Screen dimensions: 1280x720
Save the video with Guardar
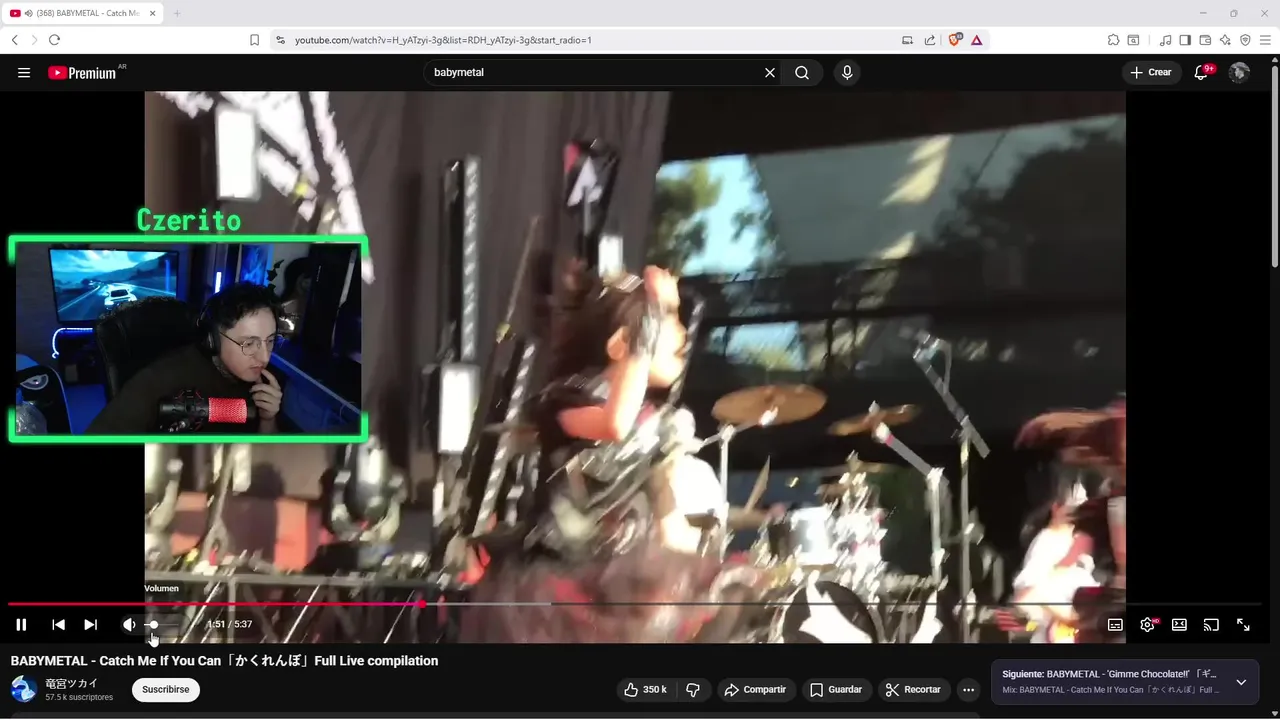[836, 690]
